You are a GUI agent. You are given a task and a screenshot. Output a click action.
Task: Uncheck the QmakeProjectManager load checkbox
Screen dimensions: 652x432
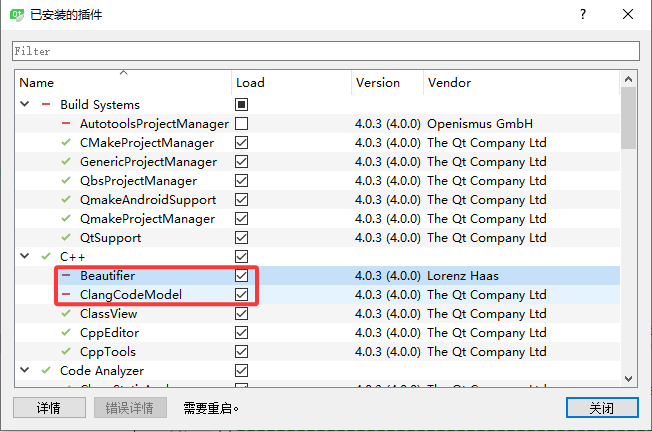pos(241,218)
